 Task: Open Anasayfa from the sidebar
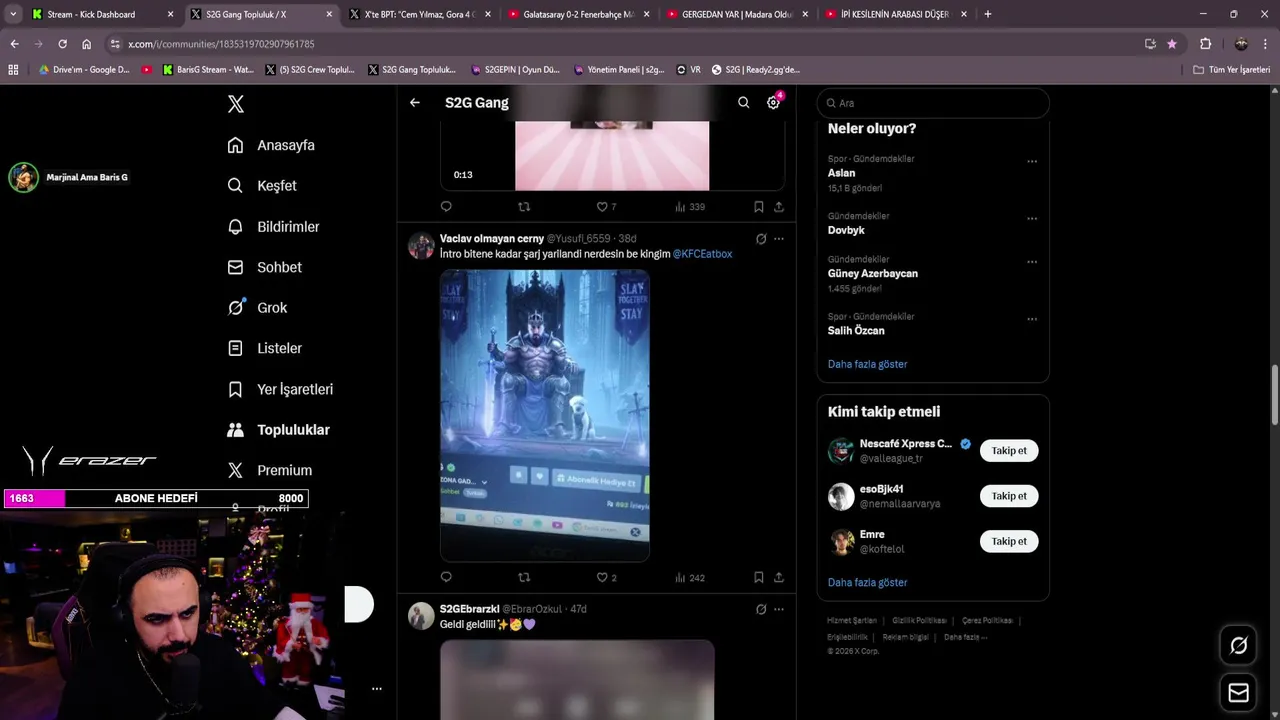[x=271, y=145]
